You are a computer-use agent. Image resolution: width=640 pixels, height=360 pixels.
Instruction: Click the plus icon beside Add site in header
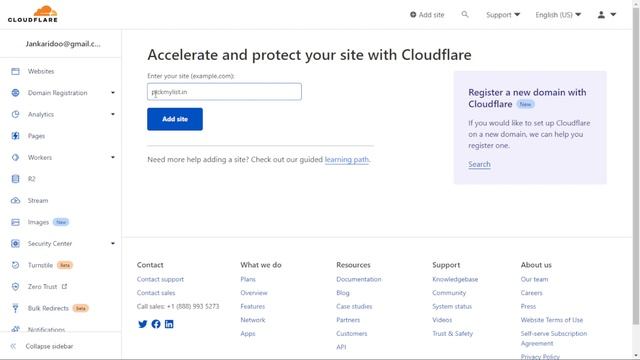(413, 15)
